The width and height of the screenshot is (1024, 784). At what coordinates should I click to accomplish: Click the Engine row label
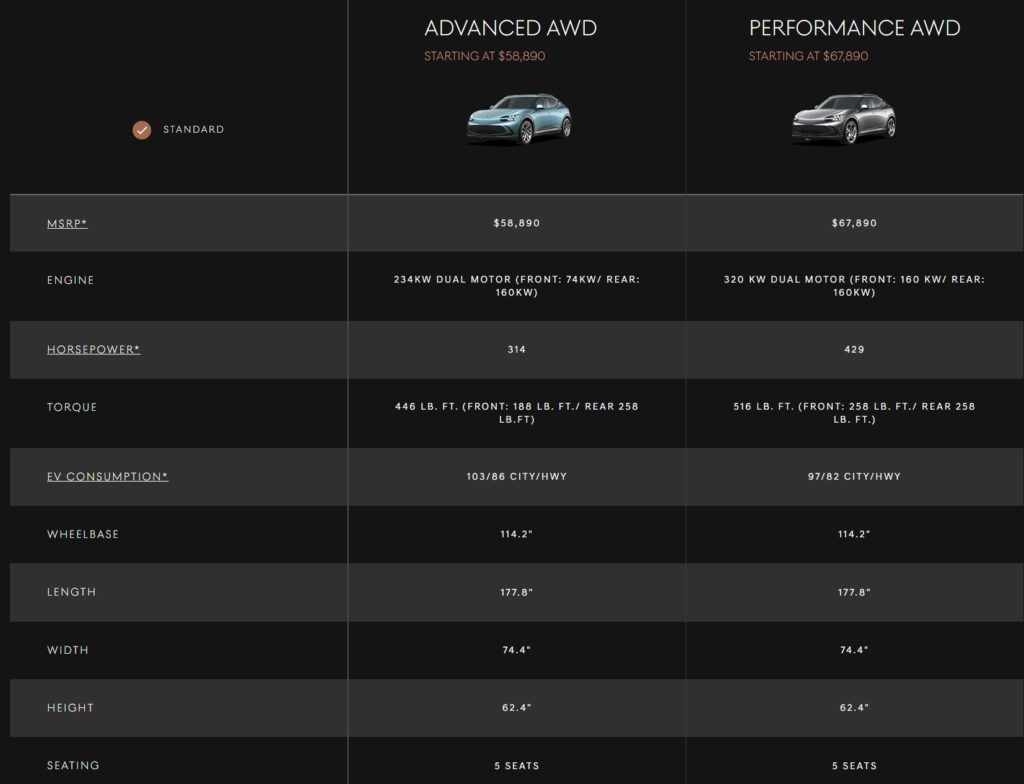pyautogui.click(x=70, y=281)
